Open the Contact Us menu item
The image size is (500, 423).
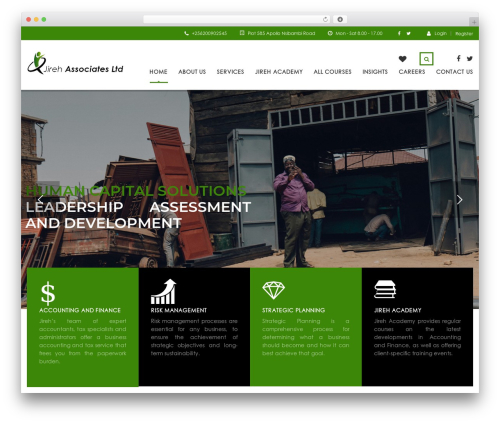pyautogui.click(x=454, y=72)
